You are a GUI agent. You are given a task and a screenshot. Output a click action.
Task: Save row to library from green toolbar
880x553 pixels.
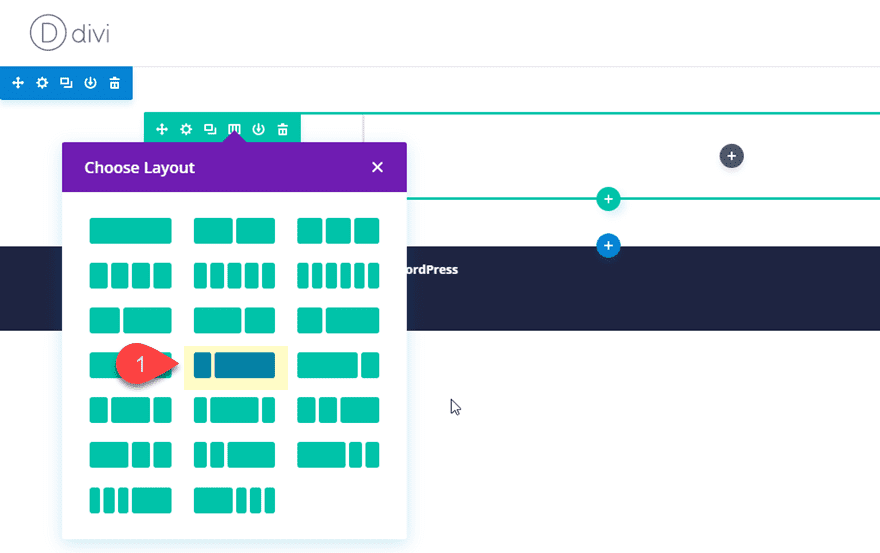(x=259, y=129)
